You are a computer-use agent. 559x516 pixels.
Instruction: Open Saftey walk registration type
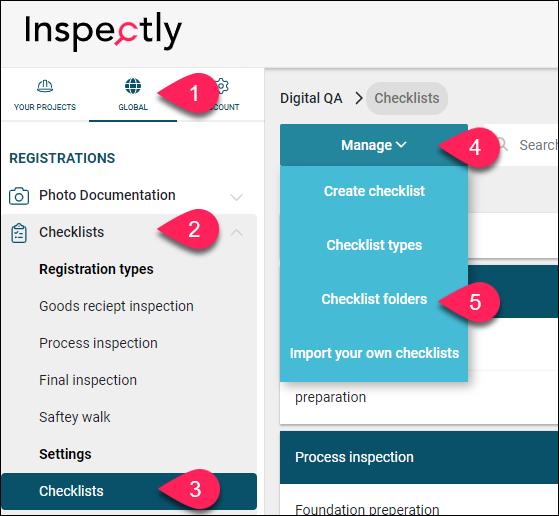[x=75, y=417]
